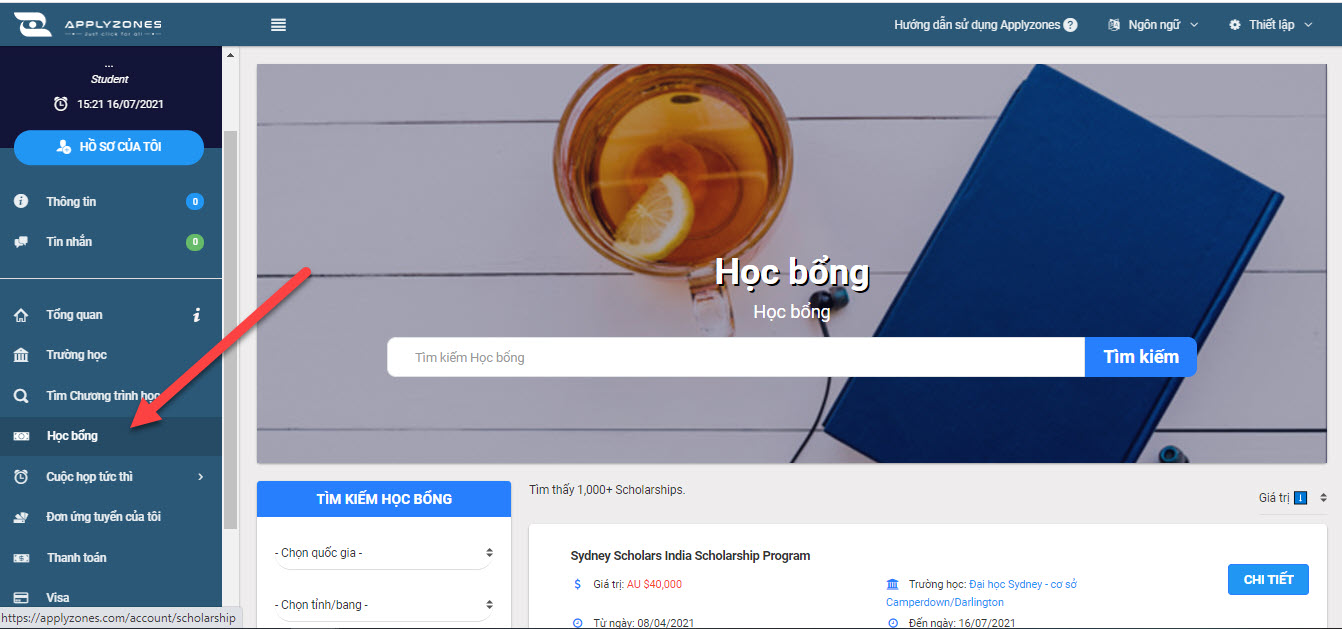Open the hamburger menu icon
The image size is (1342, 629).
coord(279,25)
